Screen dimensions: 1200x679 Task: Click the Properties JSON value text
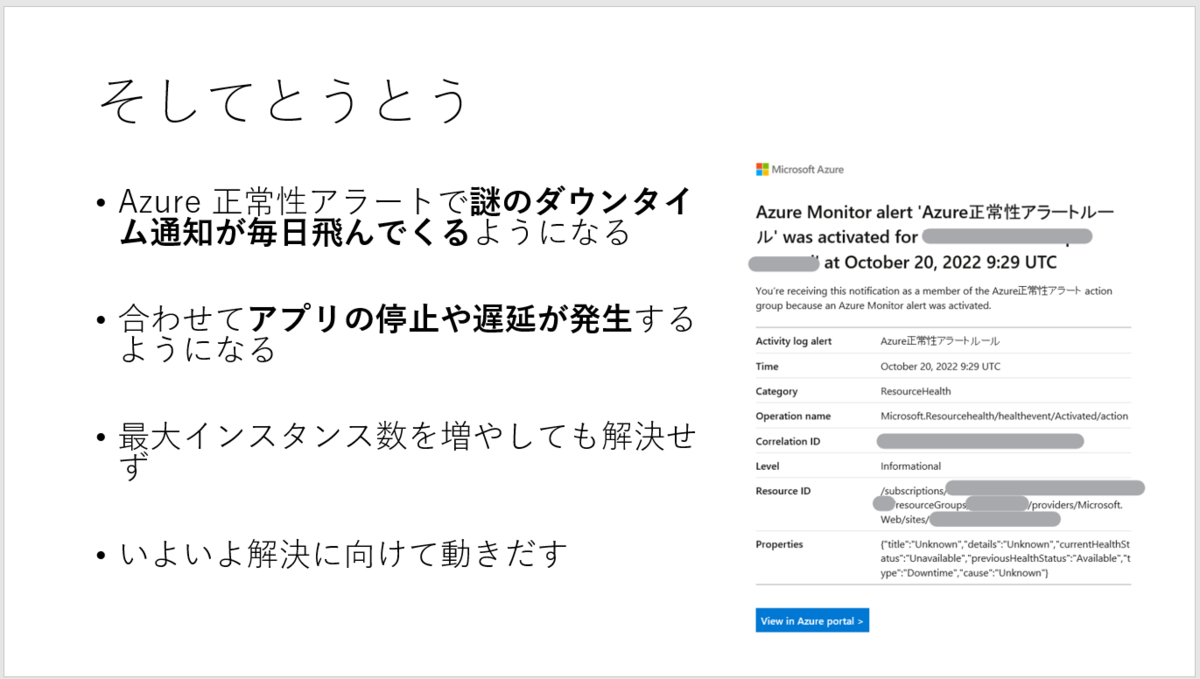point(1005,559)
